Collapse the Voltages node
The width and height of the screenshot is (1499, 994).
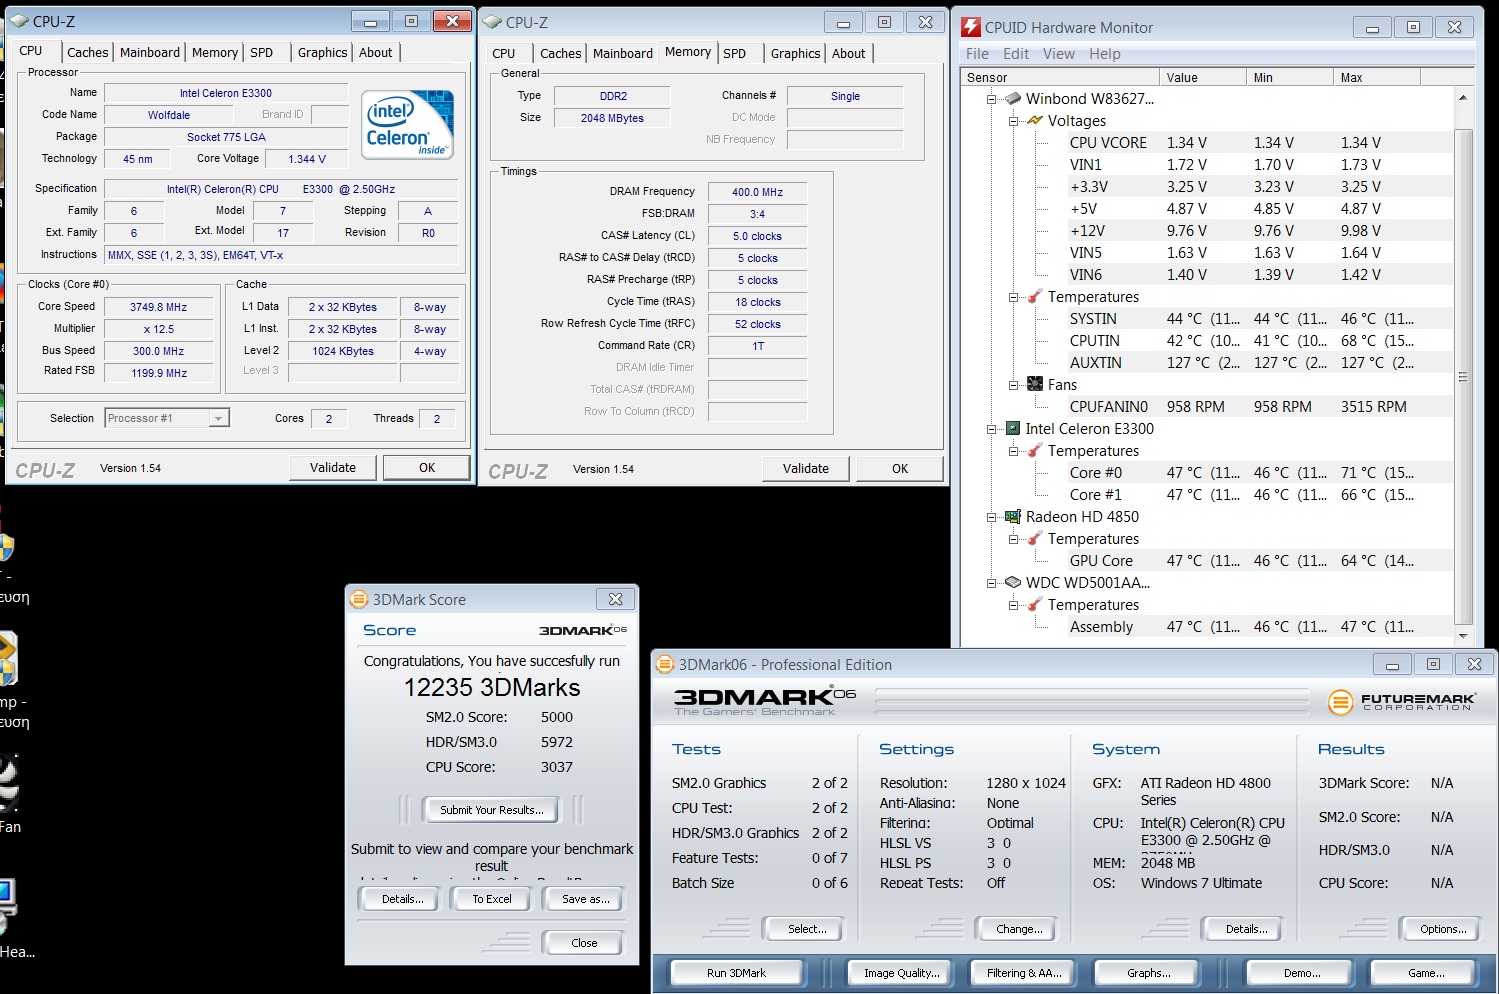[x=1013, y=120]
